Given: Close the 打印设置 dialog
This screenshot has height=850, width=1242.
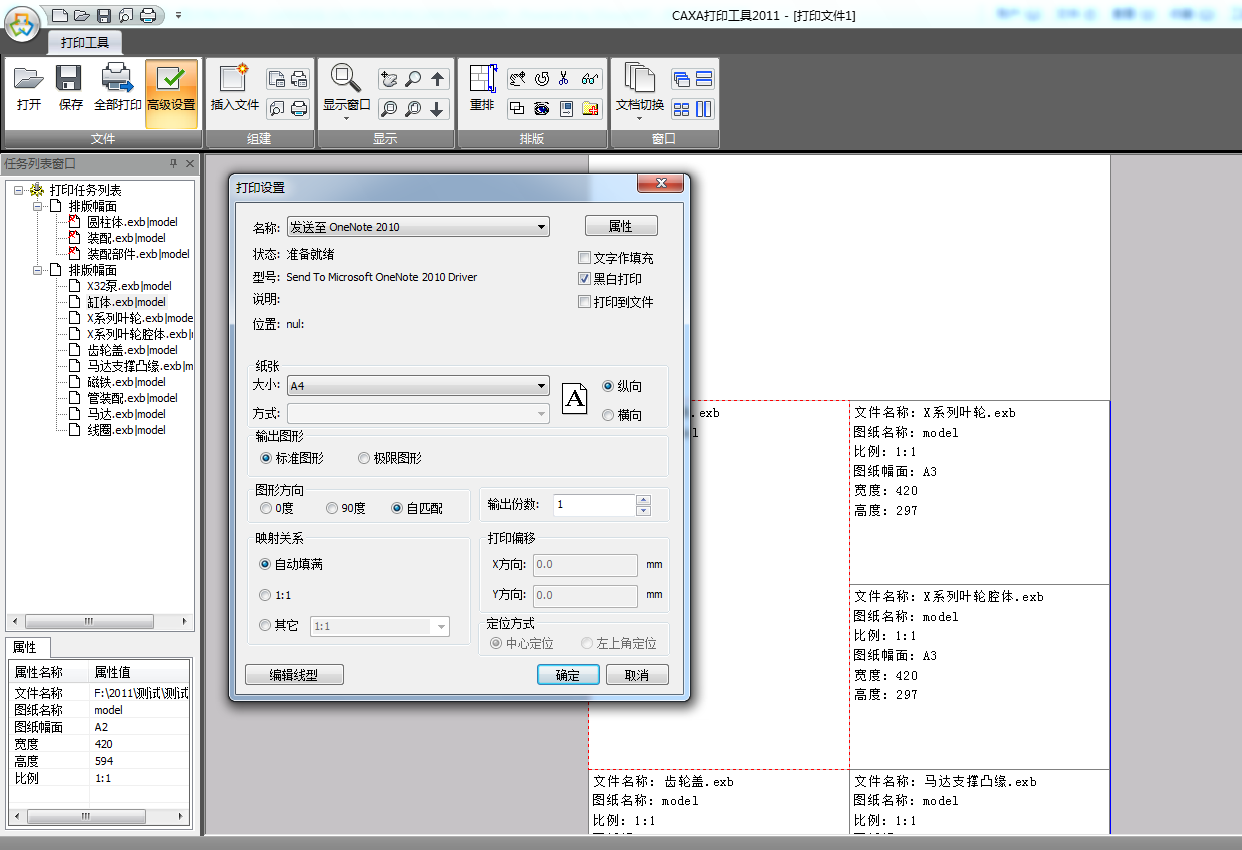Looking at the screenshot, I should pyautogui.click(x=661, y=184).
